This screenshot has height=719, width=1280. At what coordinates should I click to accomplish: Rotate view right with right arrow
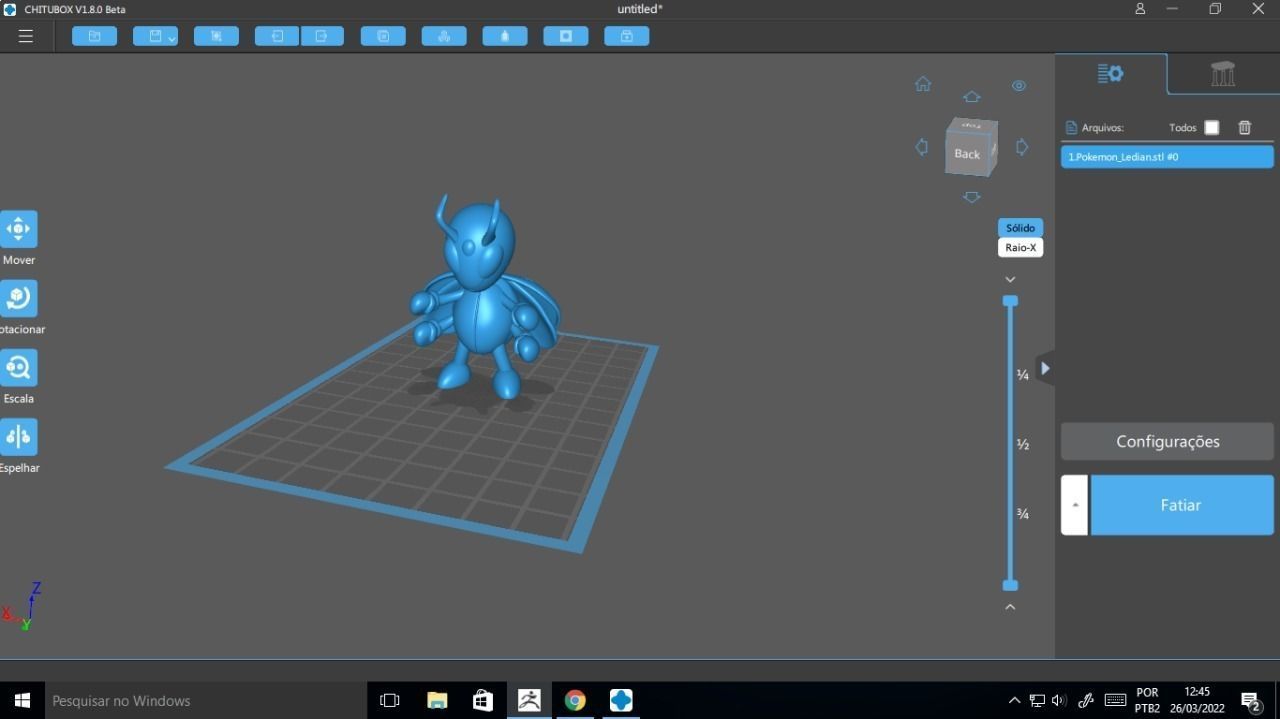coord(1022,147)
